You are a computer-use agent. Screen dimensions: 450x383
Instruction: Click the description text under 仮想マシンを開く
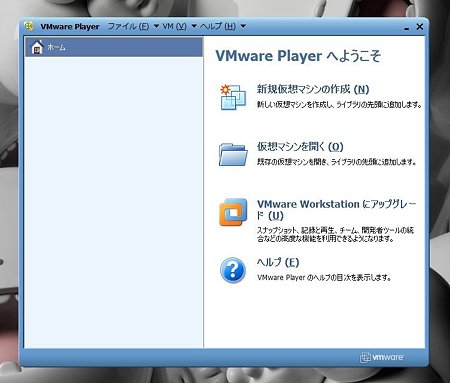(337, 162)
